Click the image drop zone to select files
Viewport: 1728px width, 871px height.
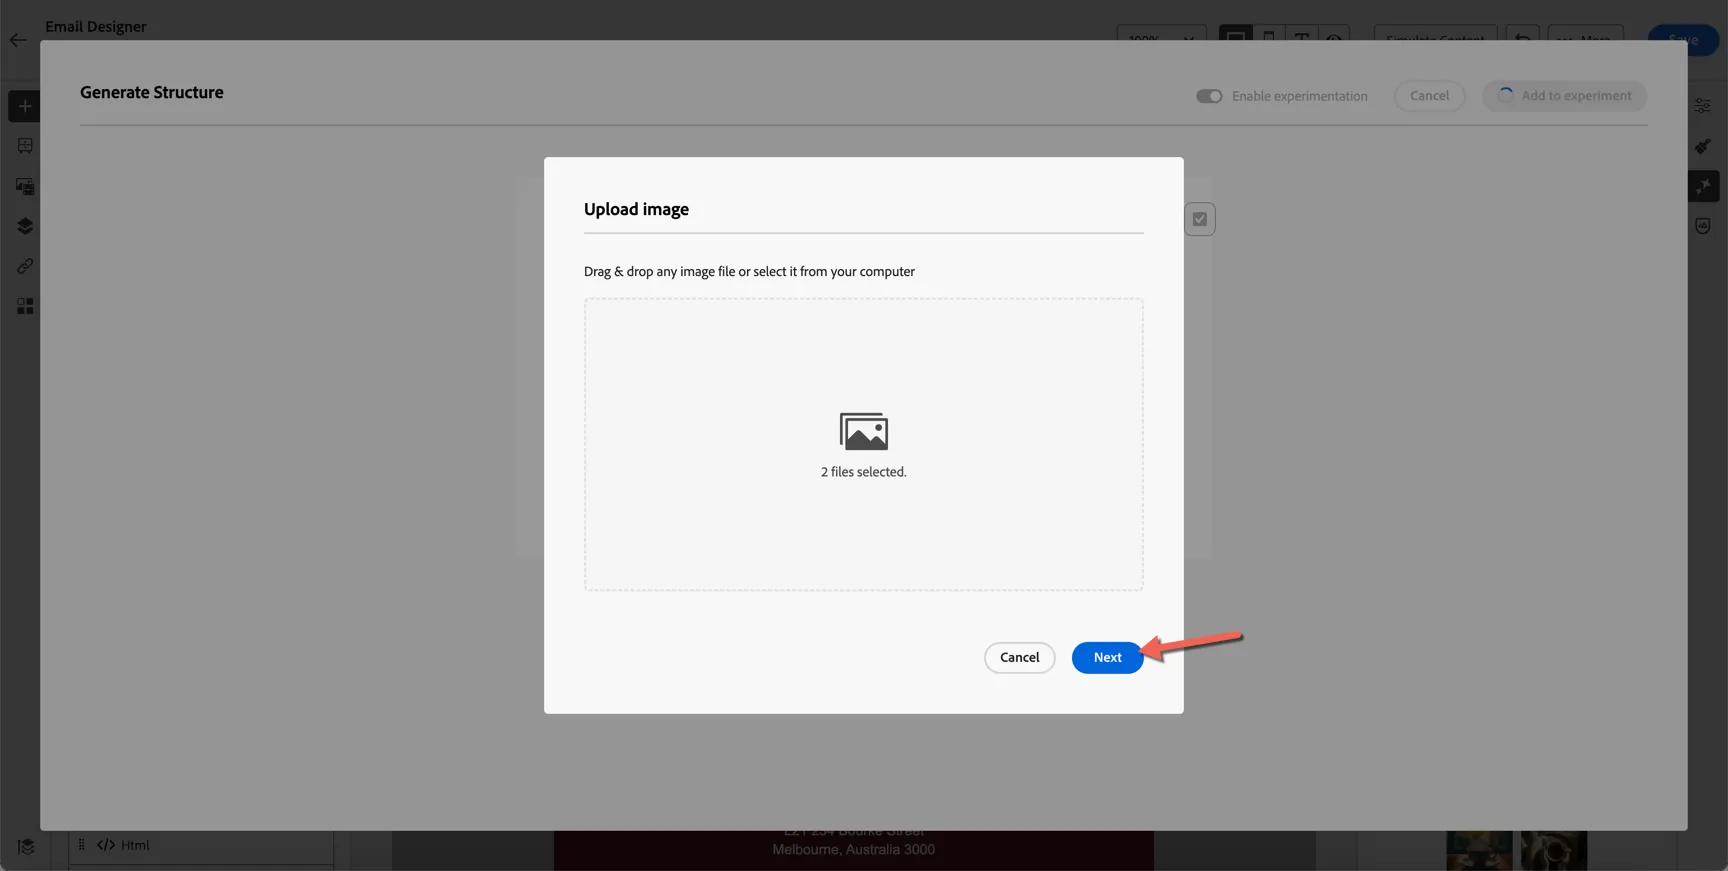[x=863, y=444]
